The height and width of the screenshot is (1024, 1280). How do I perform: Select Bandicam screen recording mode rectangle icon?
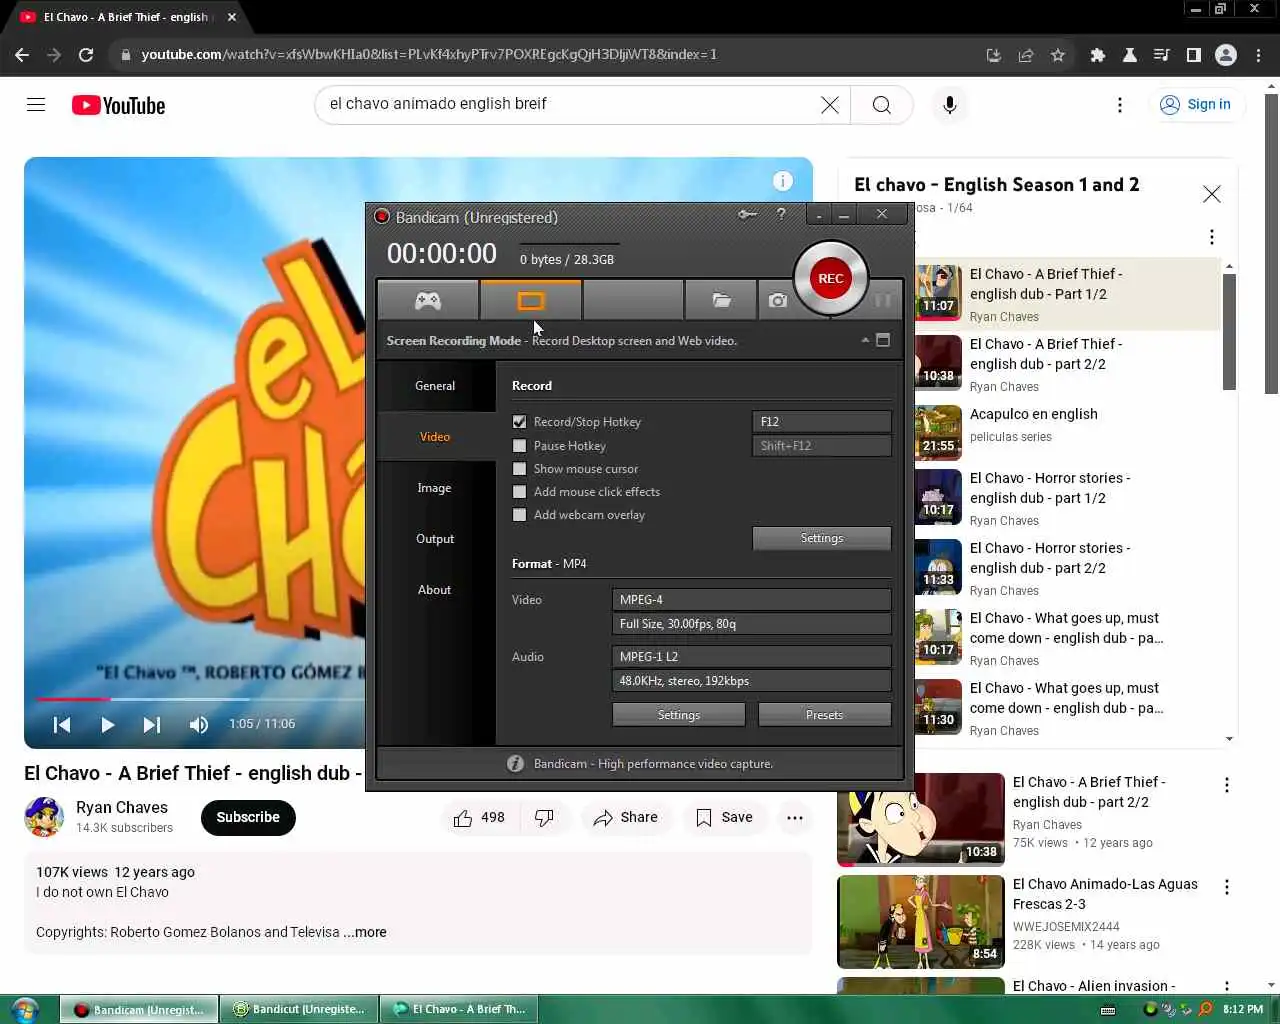click(530, 300)
